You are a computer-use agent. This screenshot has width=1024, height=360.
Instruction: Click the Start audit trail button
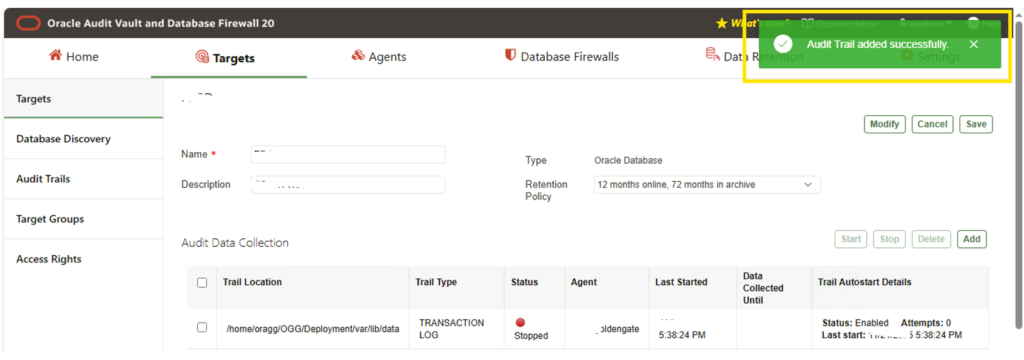pyautogui.click(x=851, y=239)
